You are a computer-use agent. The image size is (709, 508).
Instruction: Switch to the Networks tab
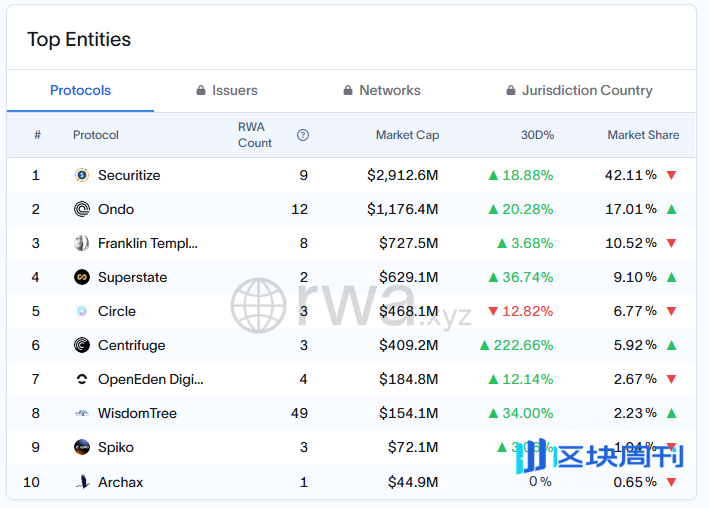point(382,90)
